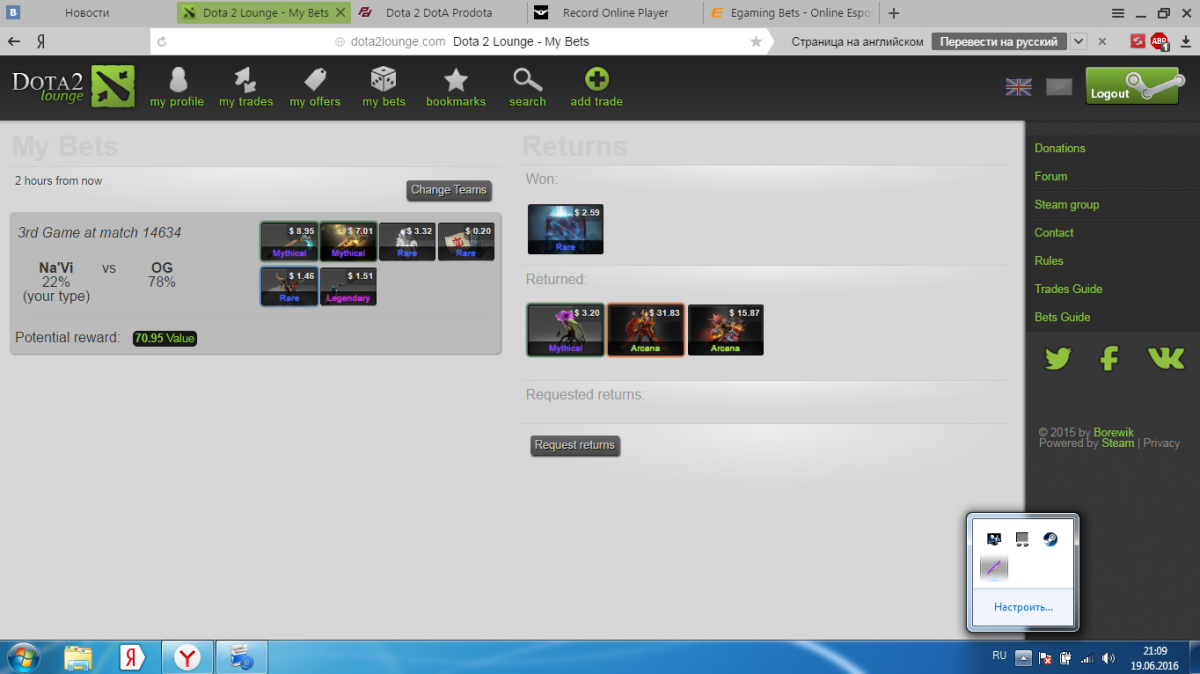
Task: Go to my trades section
Action: (246, 87)
